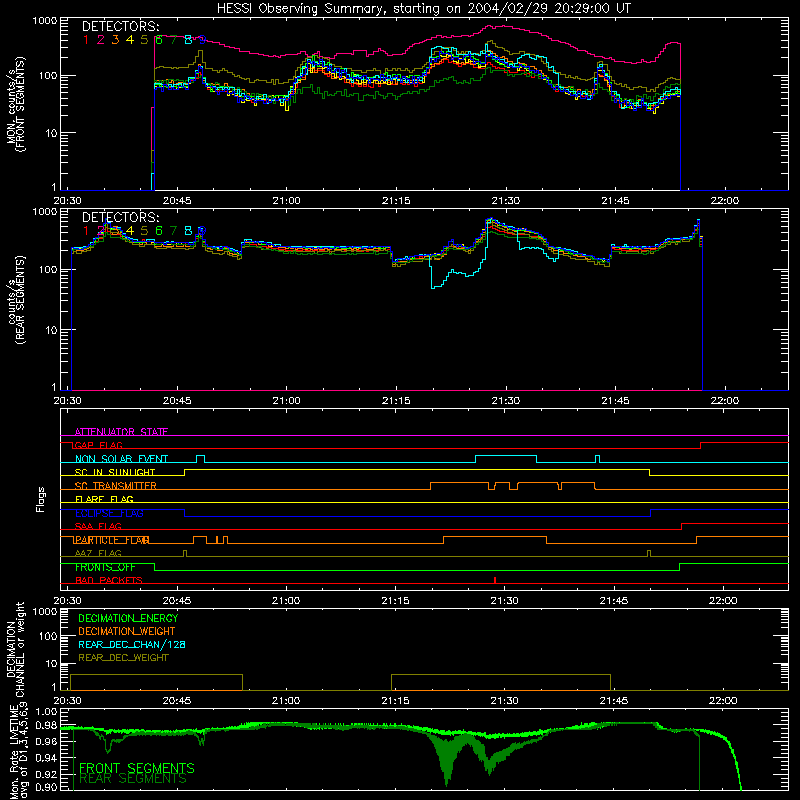Screen dimensions: 800x800
Task: Select the ECLIPSE_FLAG label
Action: pyautogui.click(x=109, y=513)
